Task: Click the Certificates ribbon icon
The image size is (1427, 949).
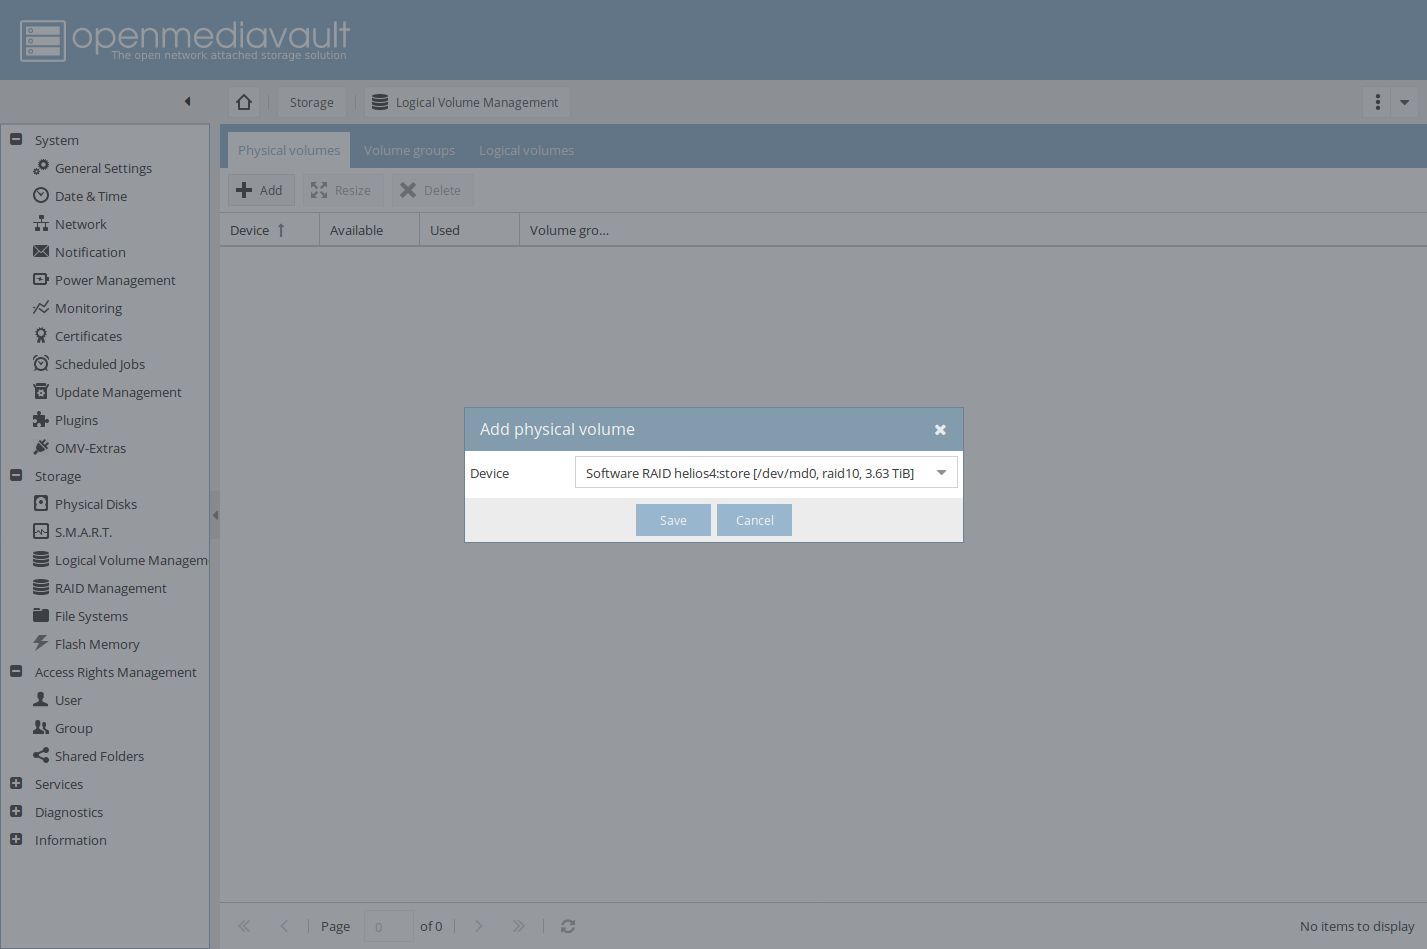Action: click(41, 335)
